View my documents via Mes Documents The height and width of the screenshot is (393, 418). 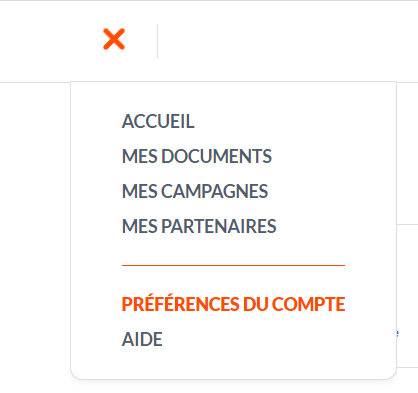point(197,156)
